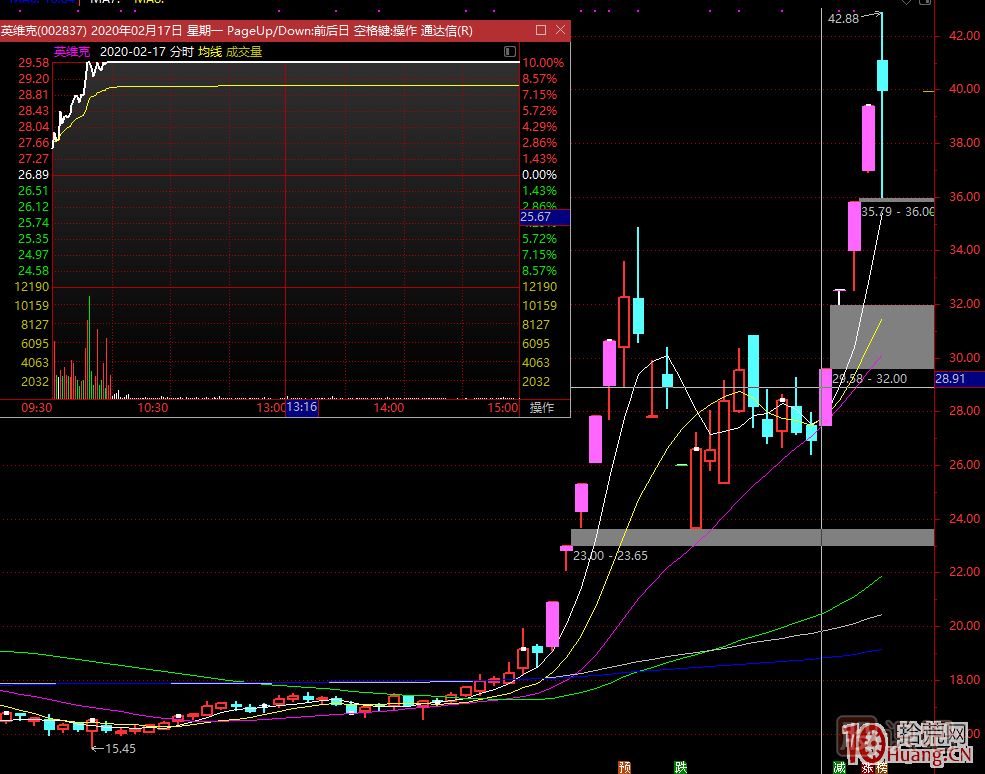Click the 15.45 low price annotation
The image size is (985, 774).
pyautogui.click(x=118, y=747)
